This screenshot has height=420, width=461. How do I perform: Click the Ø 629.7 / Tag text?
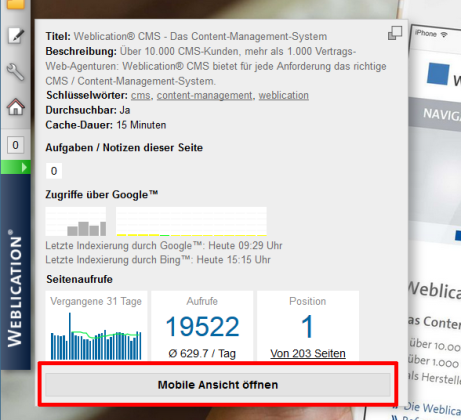click(x=202, y=353)
